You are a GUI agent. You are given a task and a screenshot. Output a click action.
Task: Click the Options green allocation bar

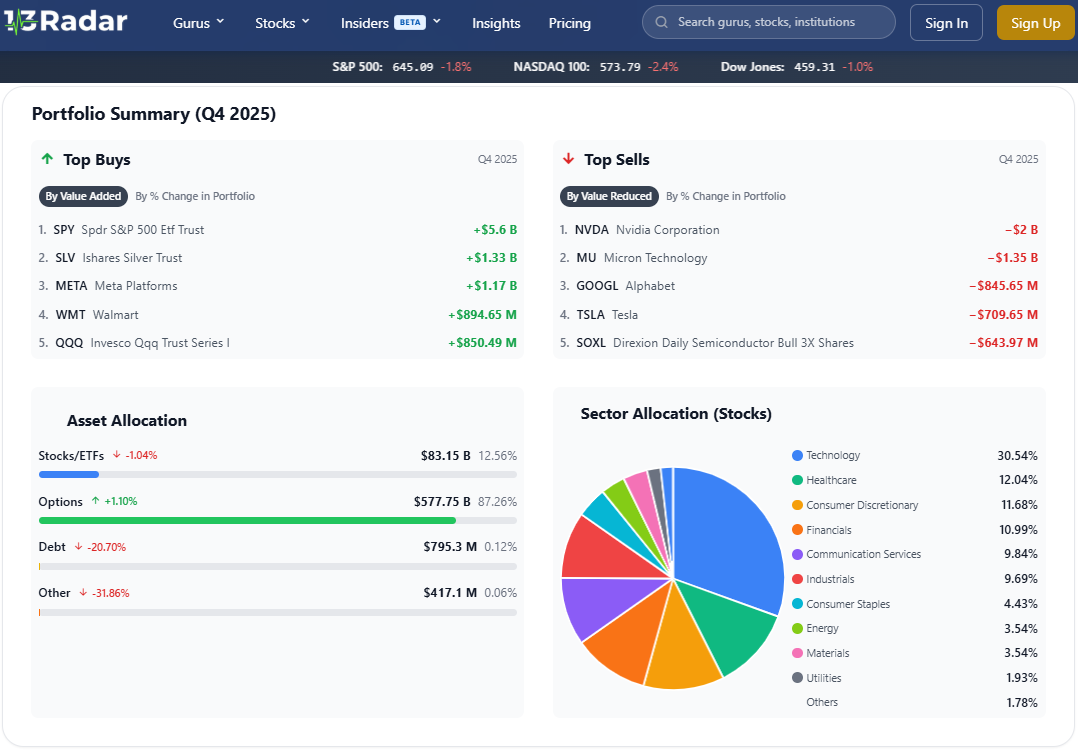pos(248,520)
